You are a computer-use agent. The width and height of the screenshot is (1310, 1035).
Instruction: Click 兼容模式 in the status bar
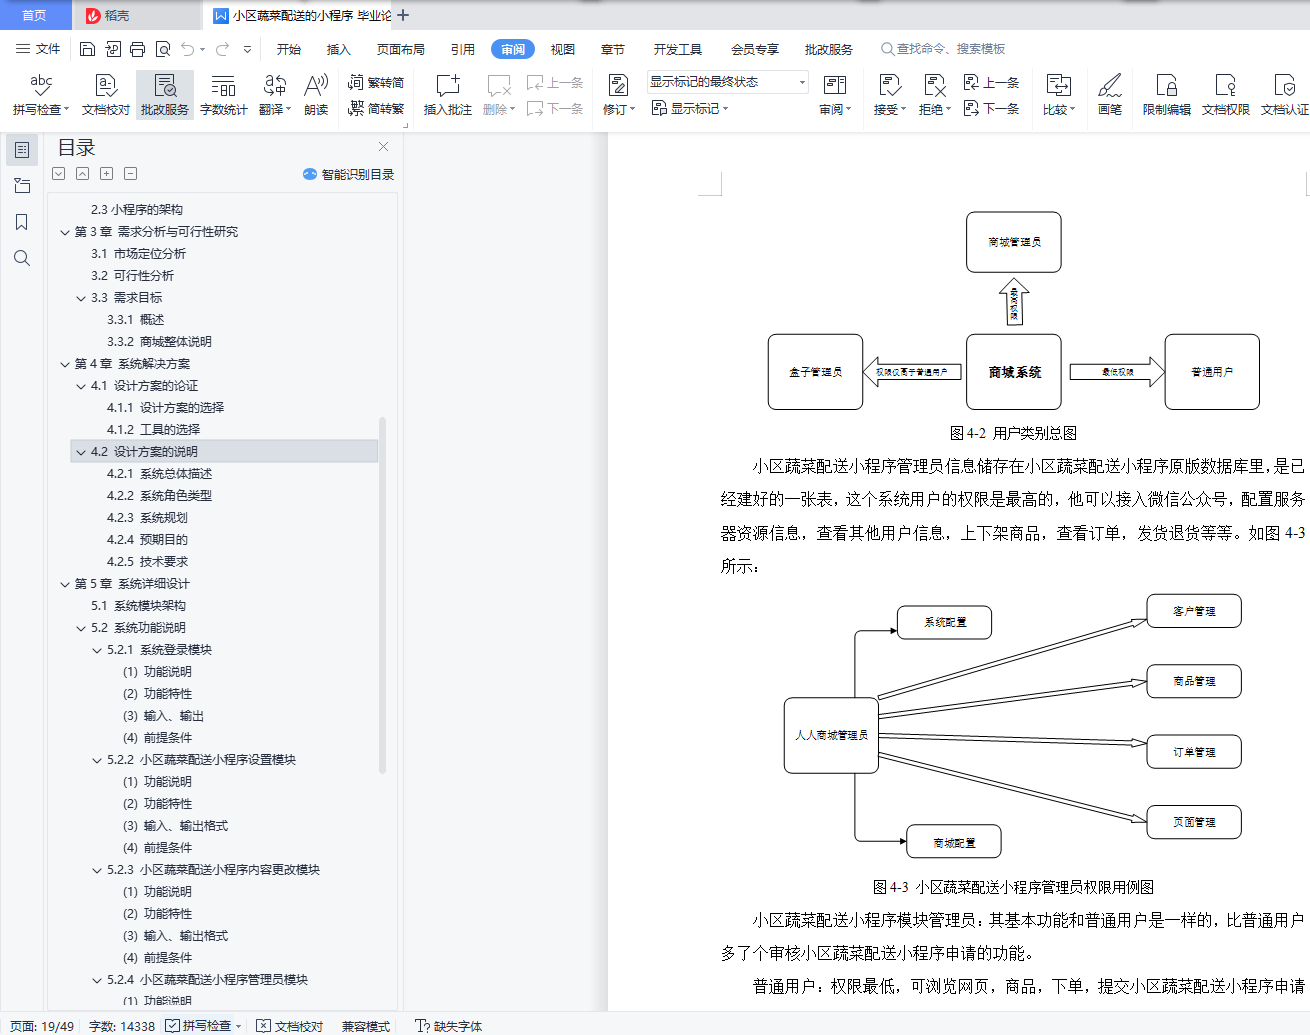pyautogui.click(x=366, y=1026)
